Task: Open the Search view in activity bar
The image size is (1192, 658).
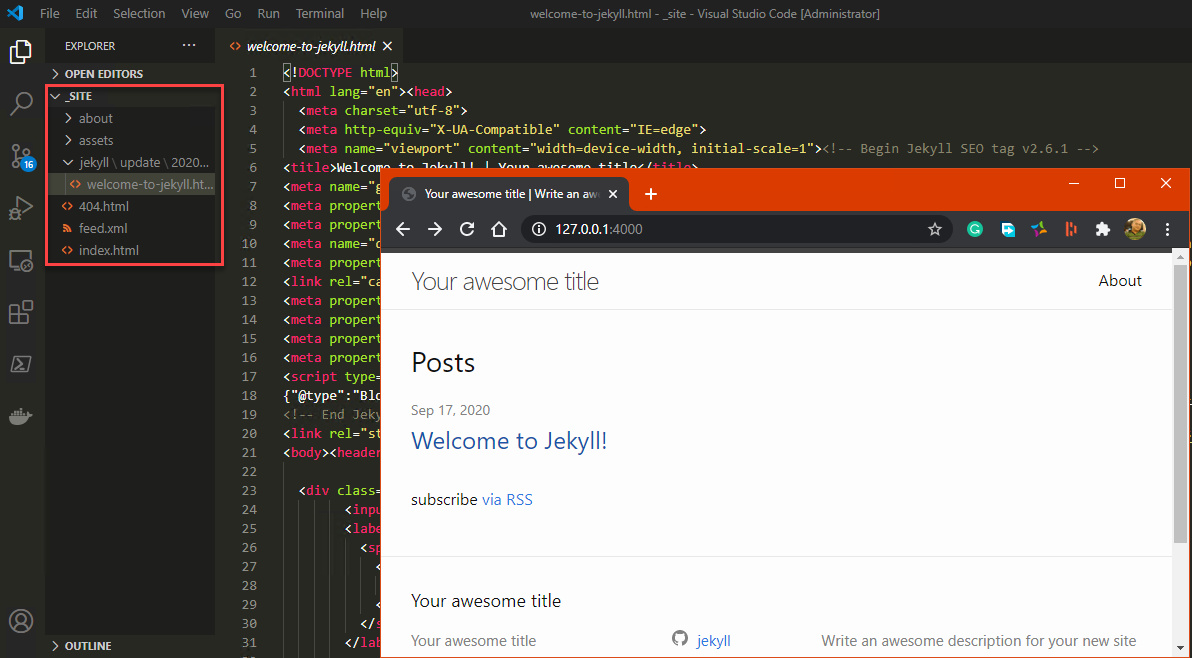Action: point(21,103)
